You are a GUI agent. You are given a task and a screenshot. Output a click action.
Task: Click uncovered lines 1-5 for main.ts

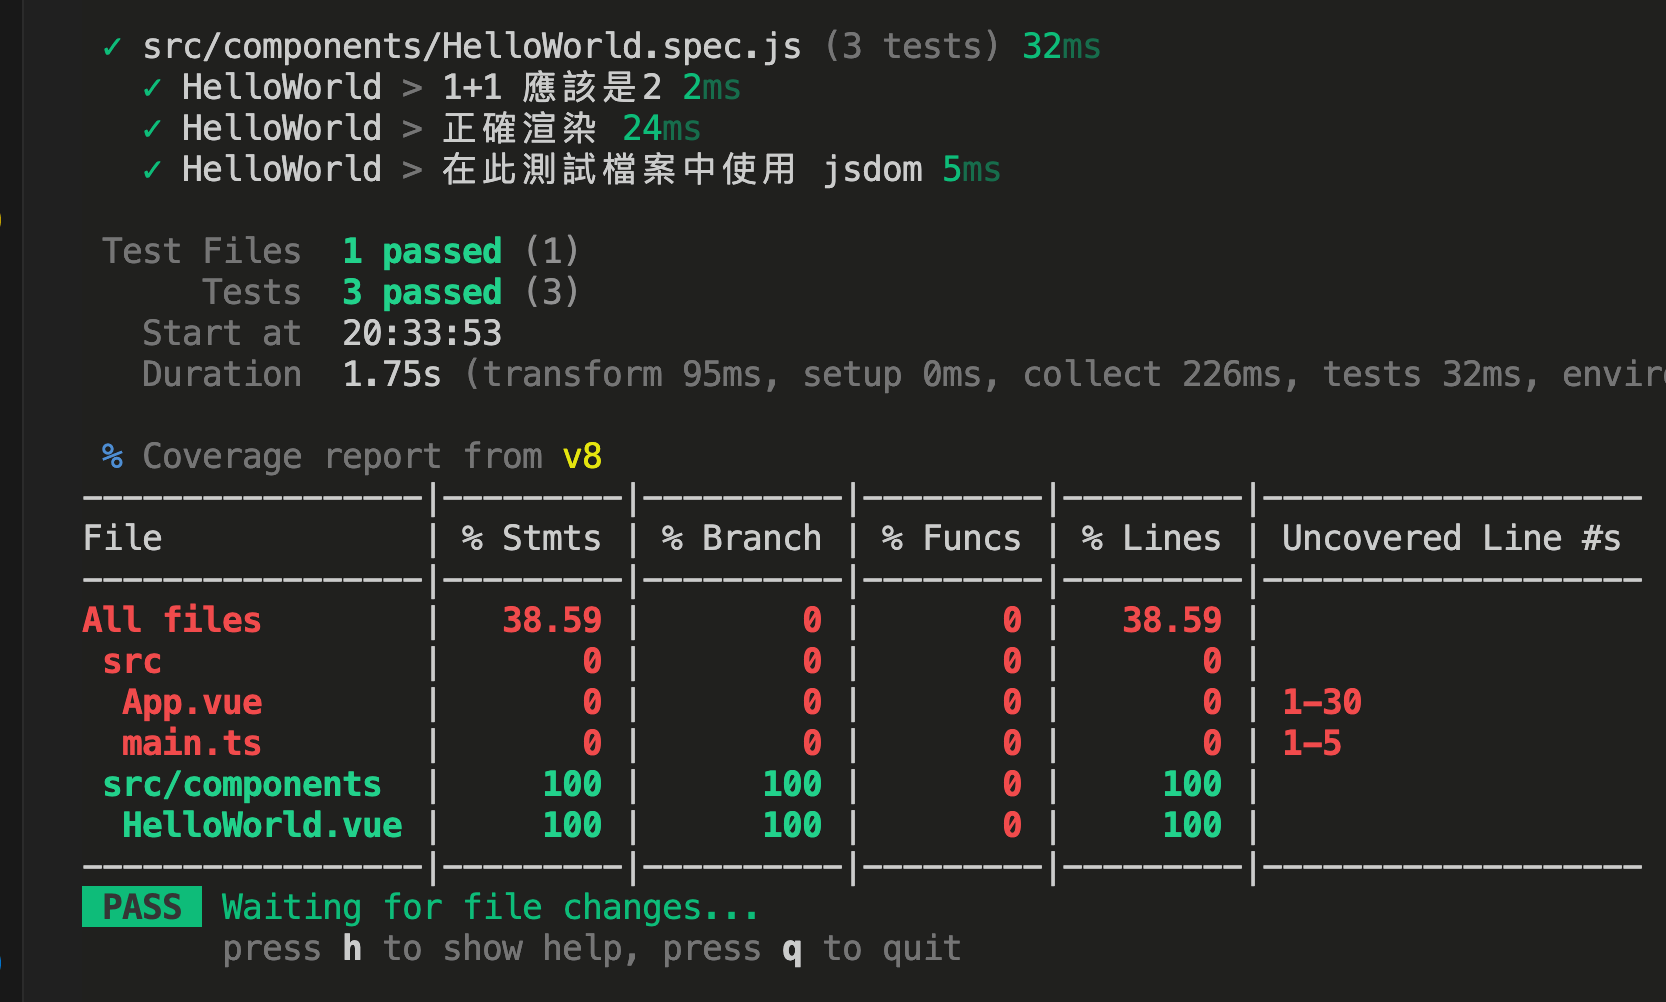click(x=1311, y=743)
